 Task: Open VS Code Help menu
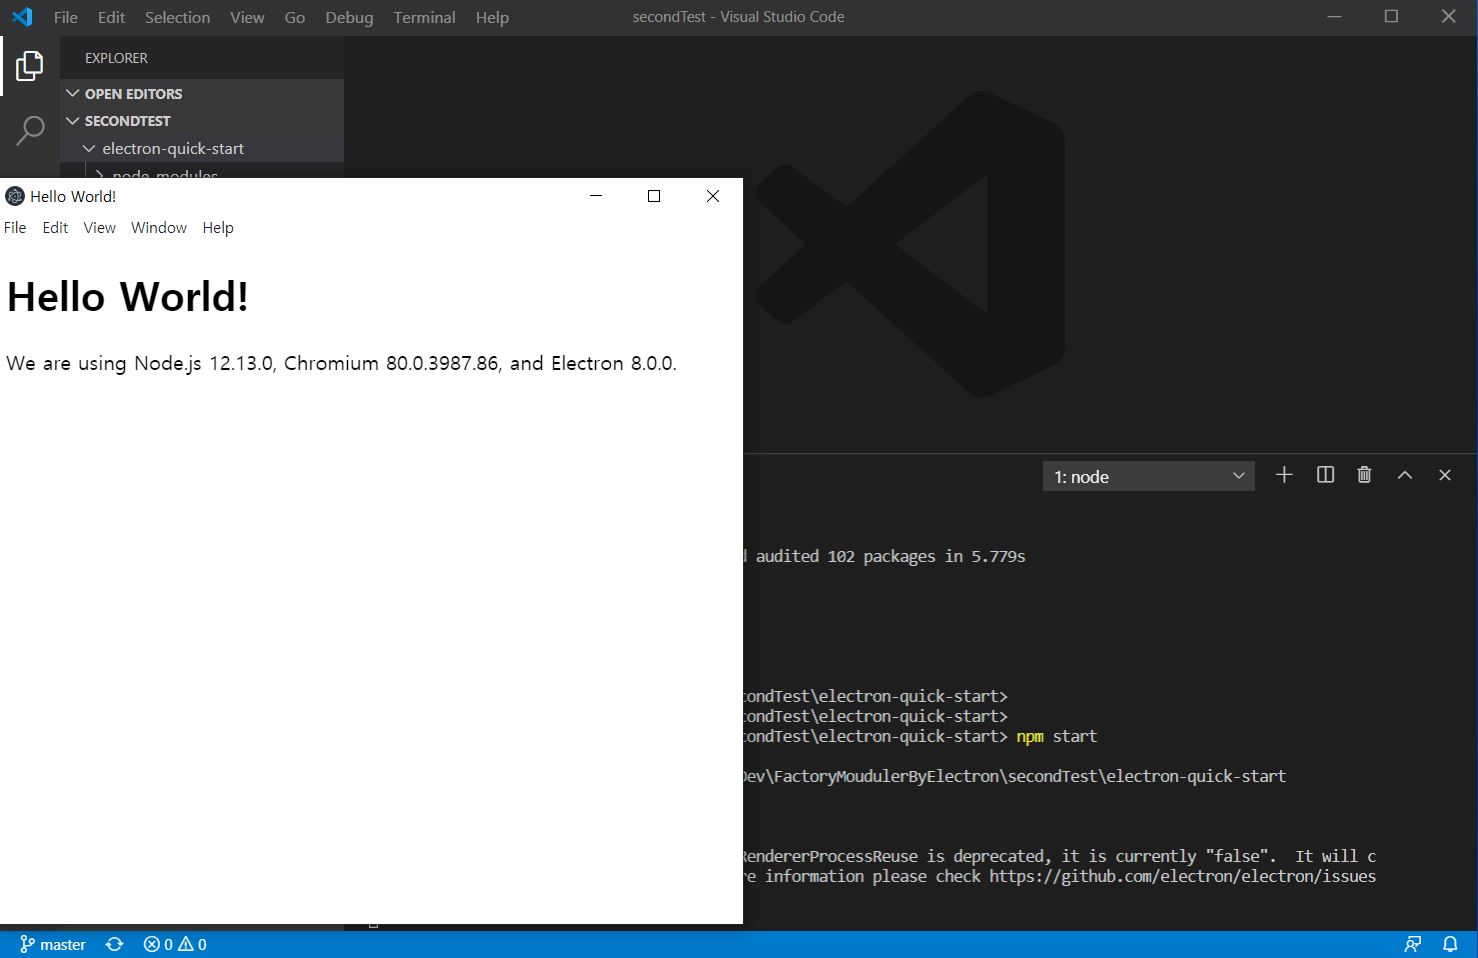[x=492, y=17]
